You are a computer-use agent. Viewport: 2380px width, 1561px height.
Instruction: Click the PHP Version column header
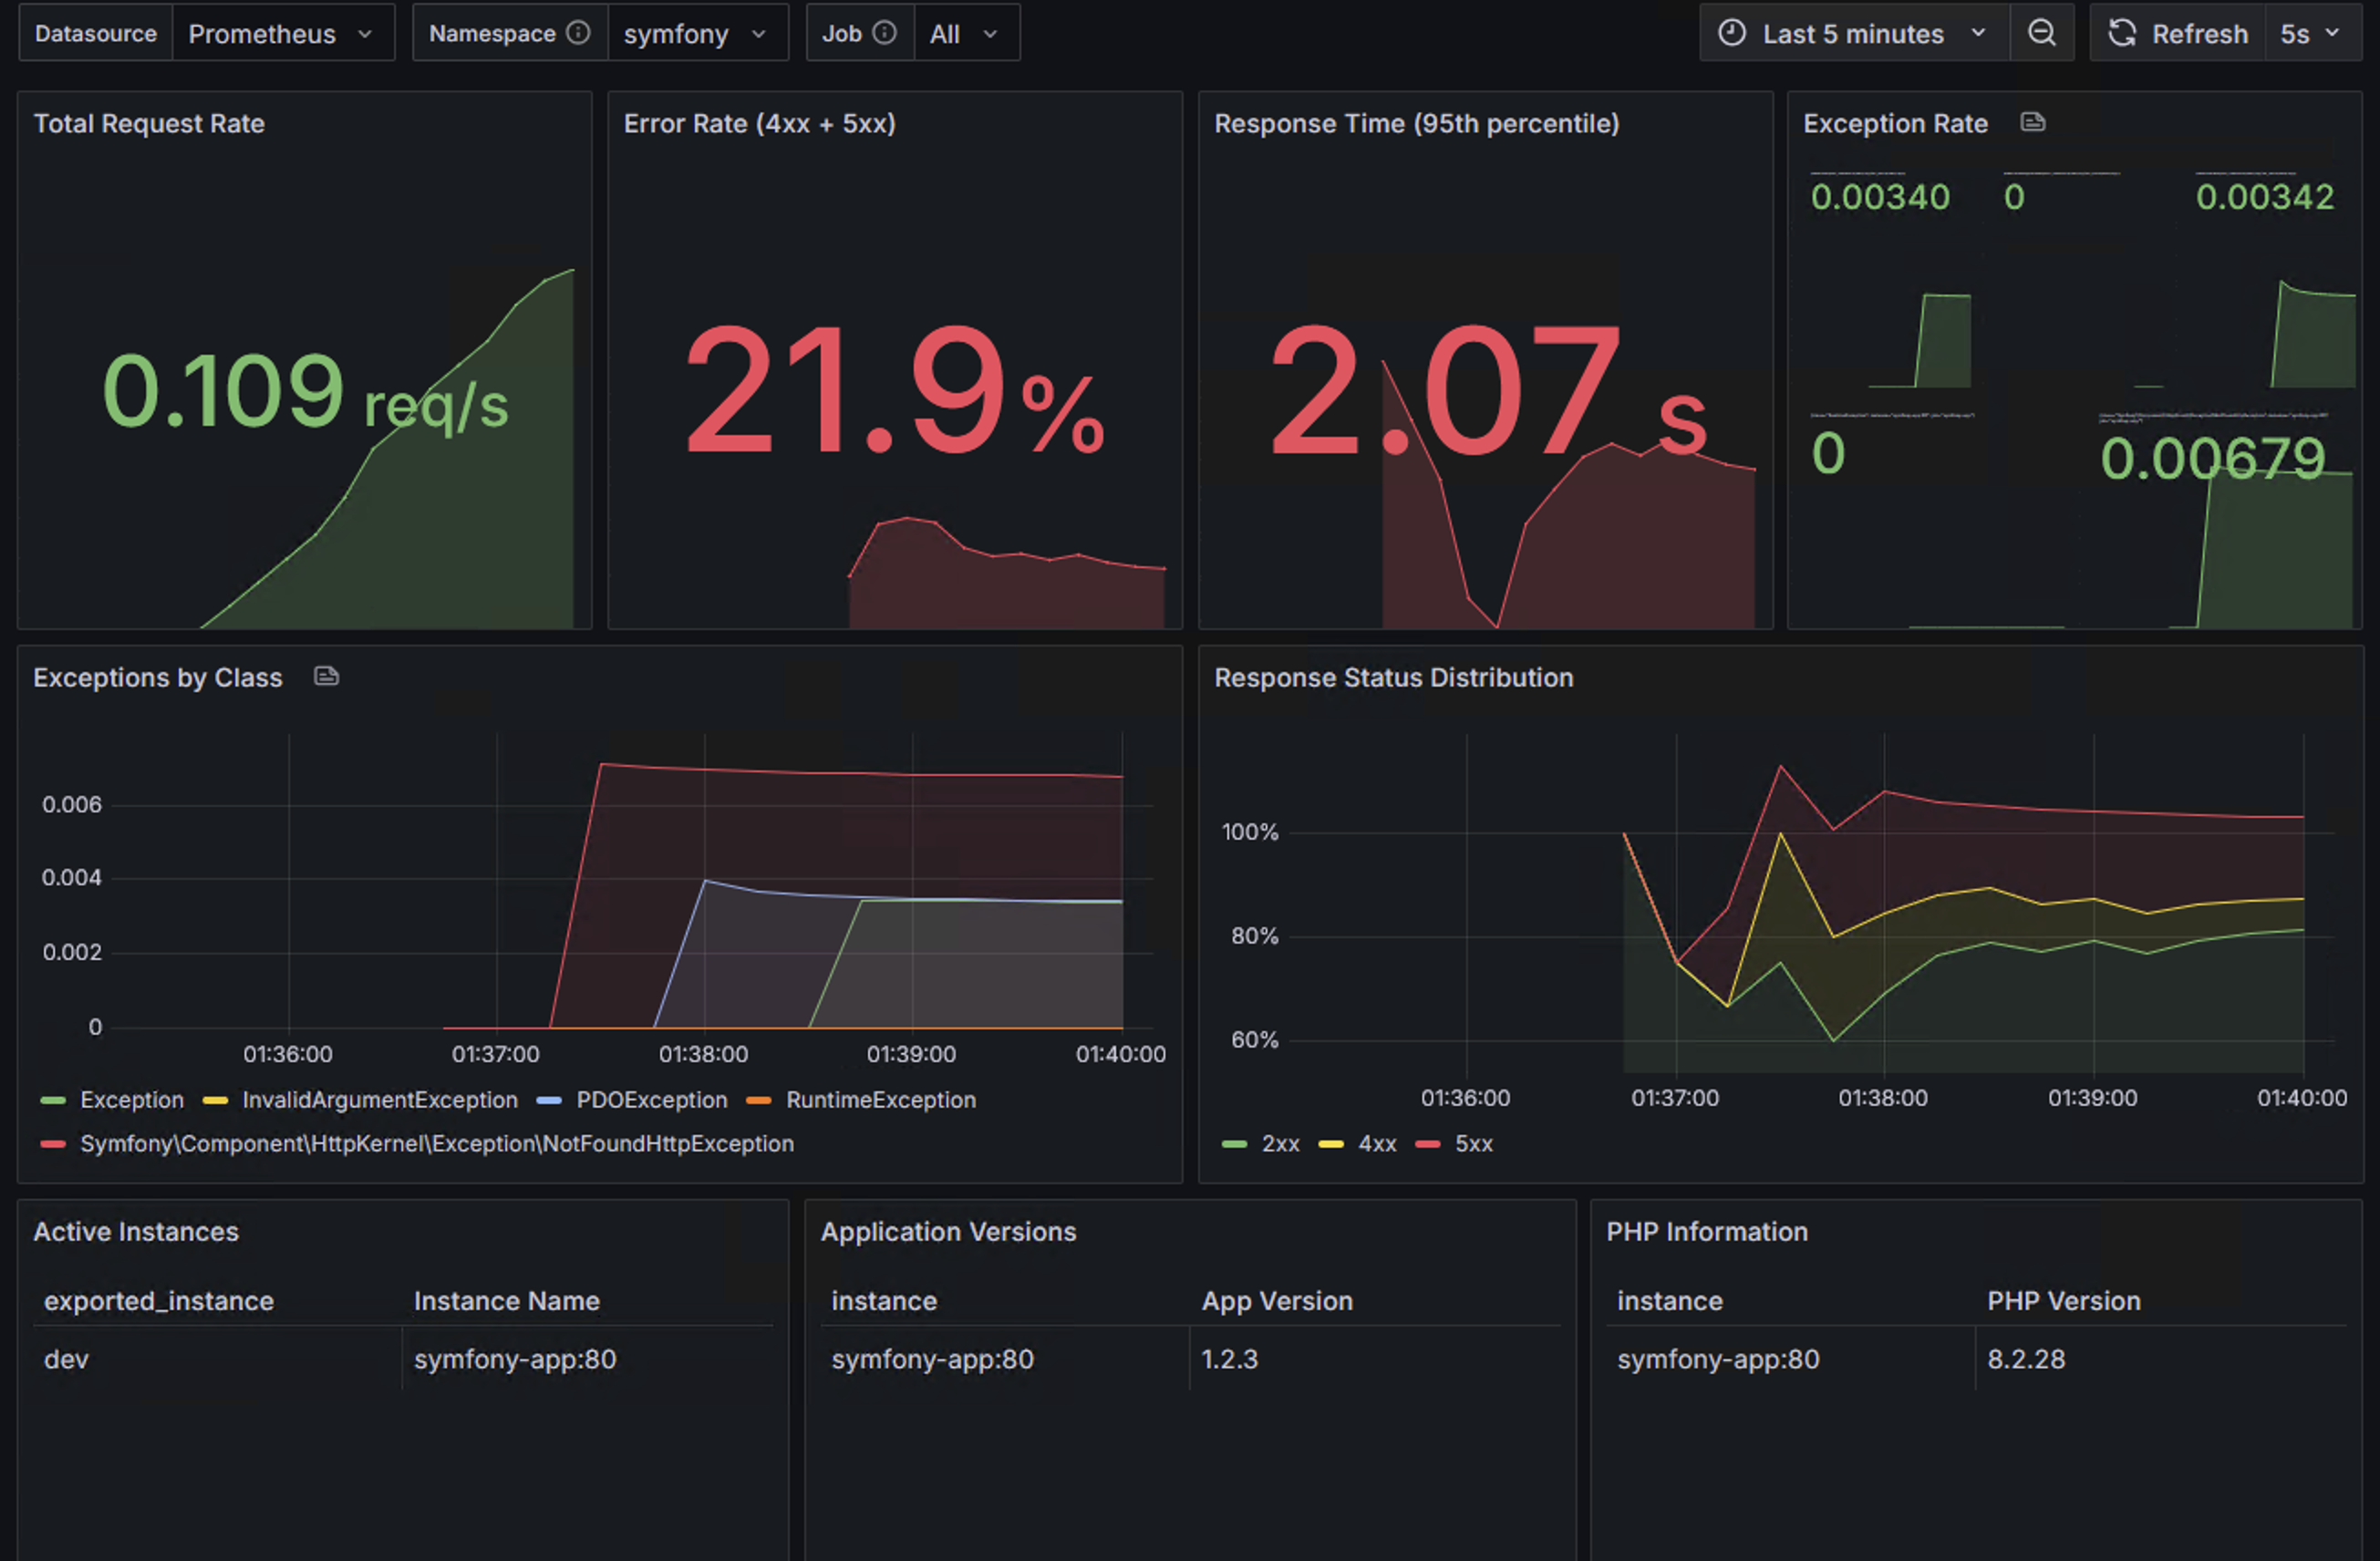click(x=2063, y=1301)
